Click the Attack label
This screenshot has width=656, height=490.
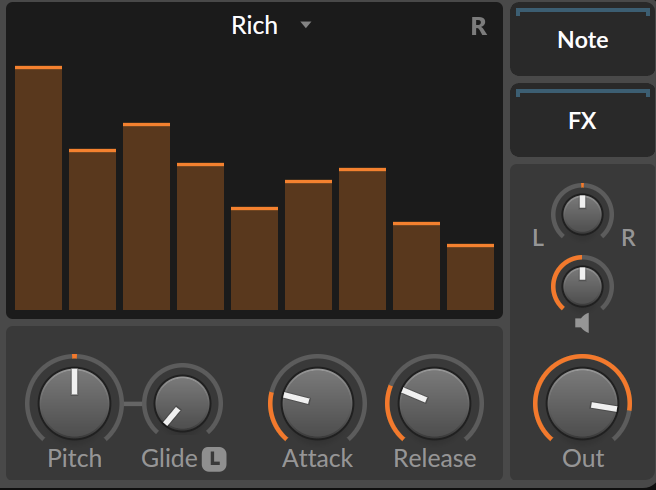point(318,459)
